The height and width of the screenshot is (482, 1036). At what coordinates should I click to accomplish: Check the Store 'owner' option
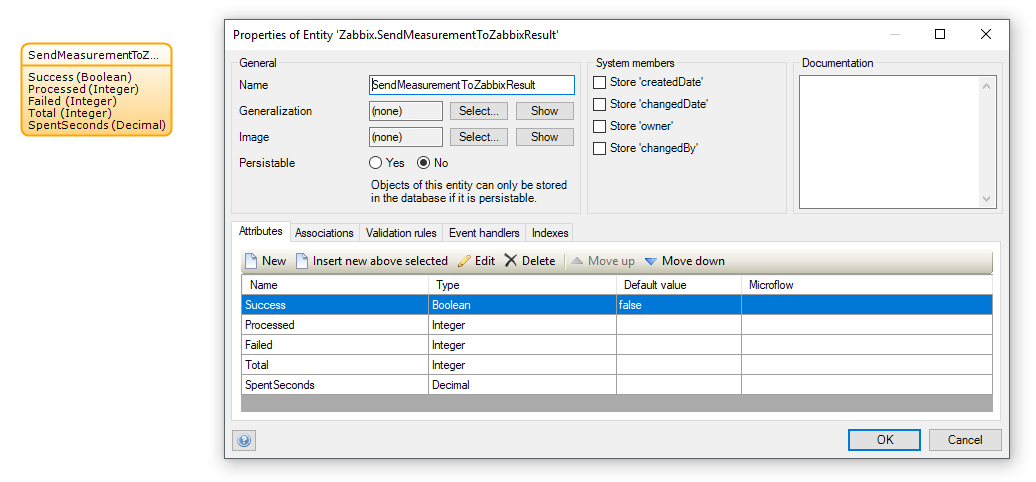click(x=600, y=126)
